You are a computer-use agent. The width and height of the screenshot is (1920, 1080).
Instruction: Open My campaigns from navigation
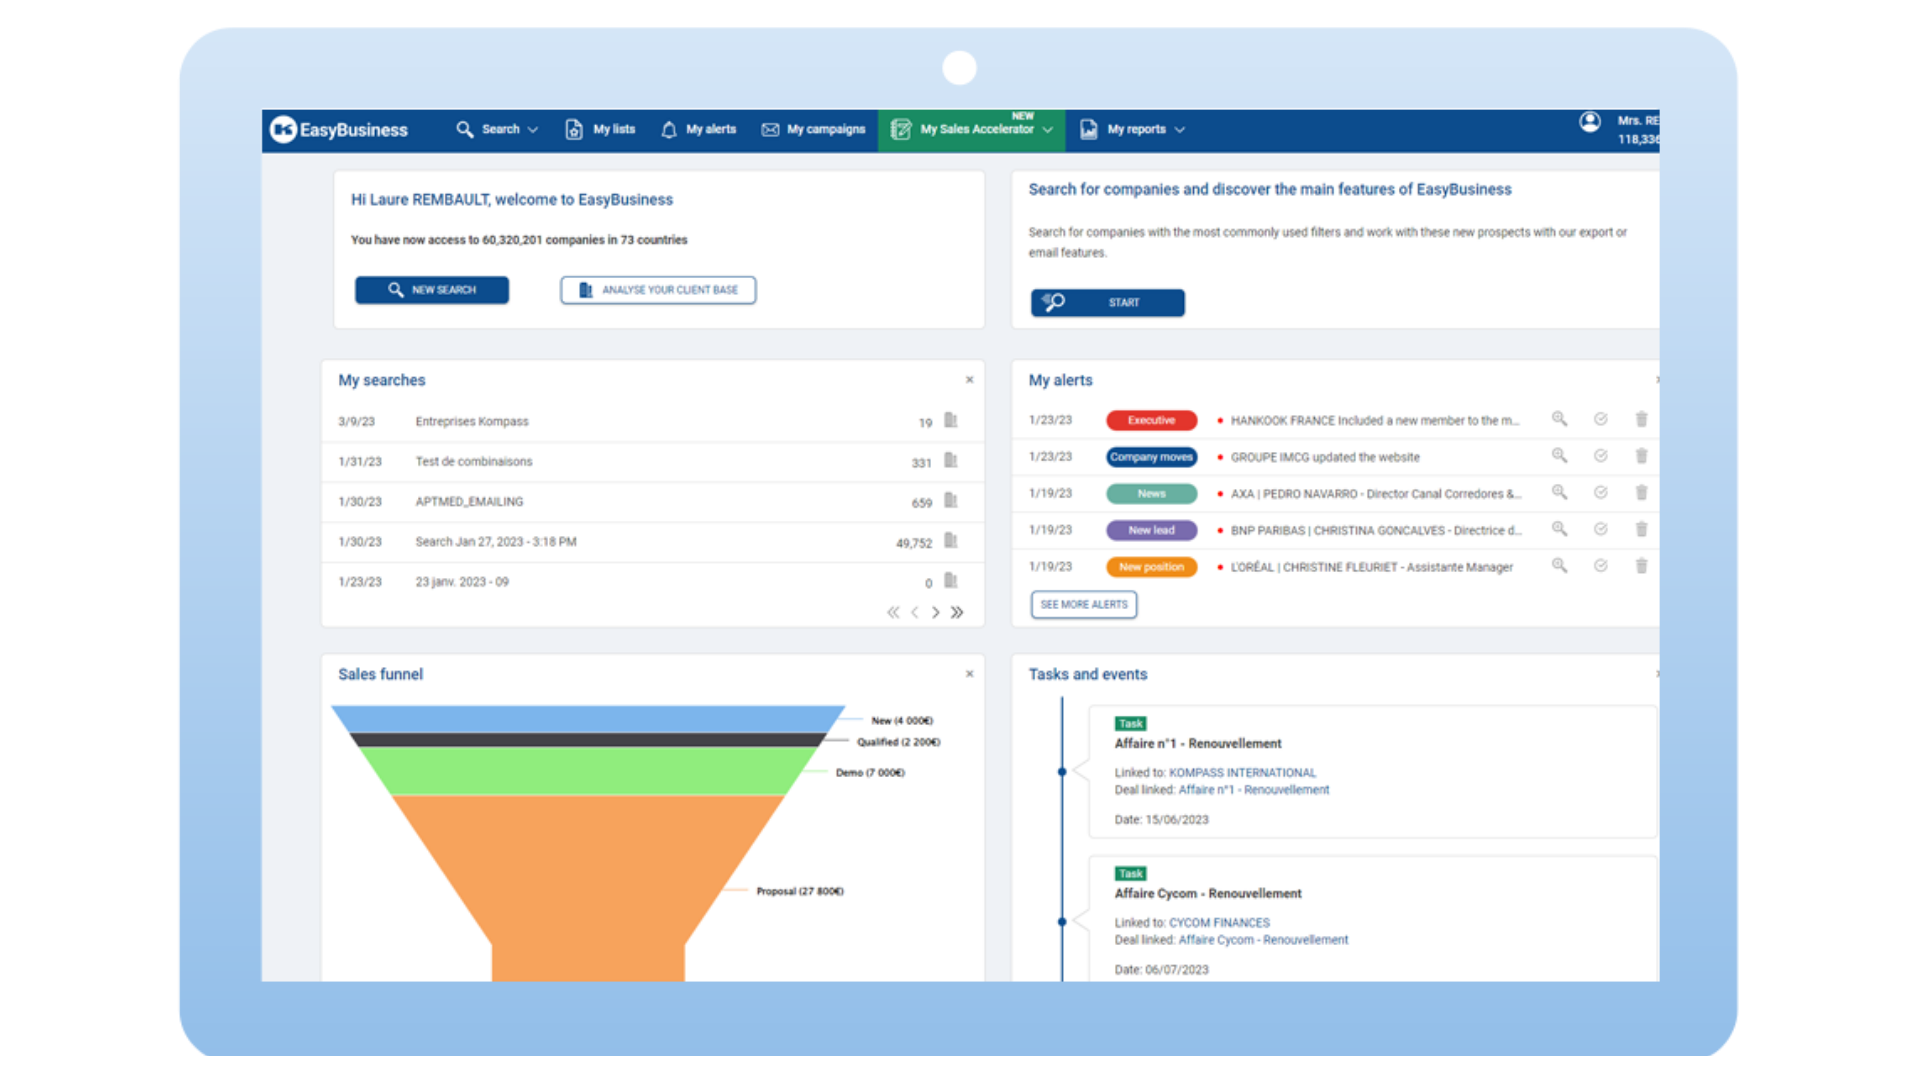[813, 130]
